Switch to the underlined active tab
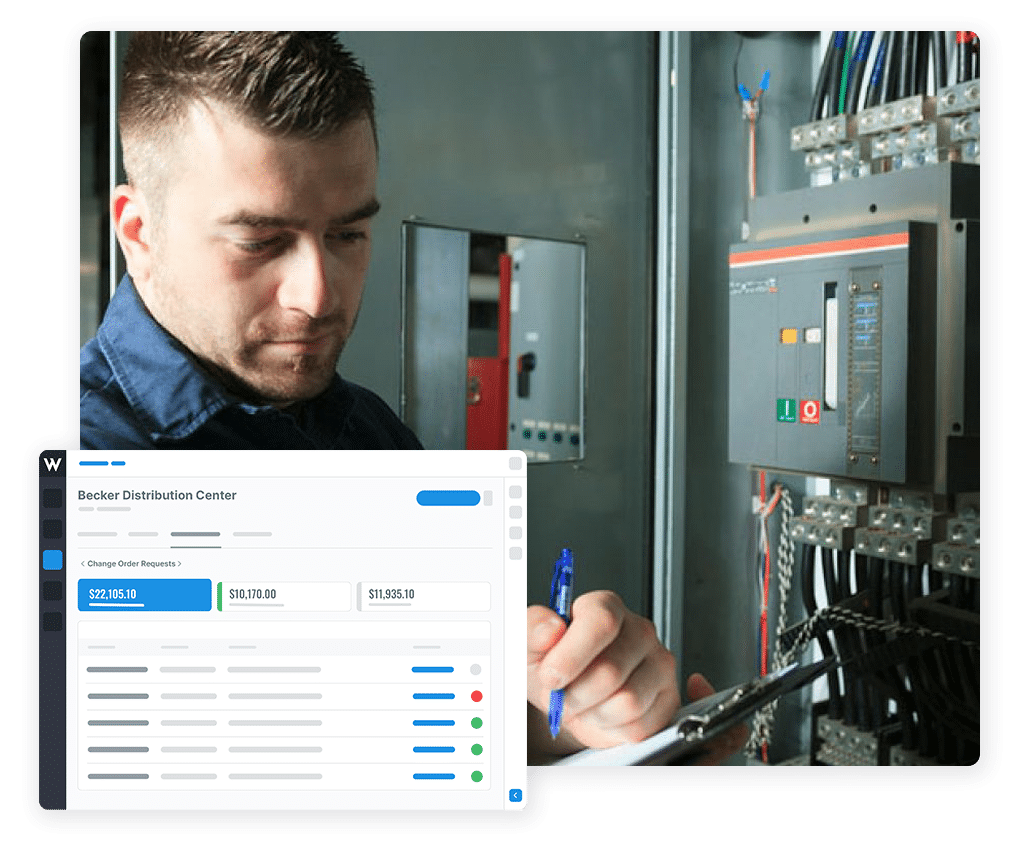Screen dimensions: 1024x845 point(195,535)
